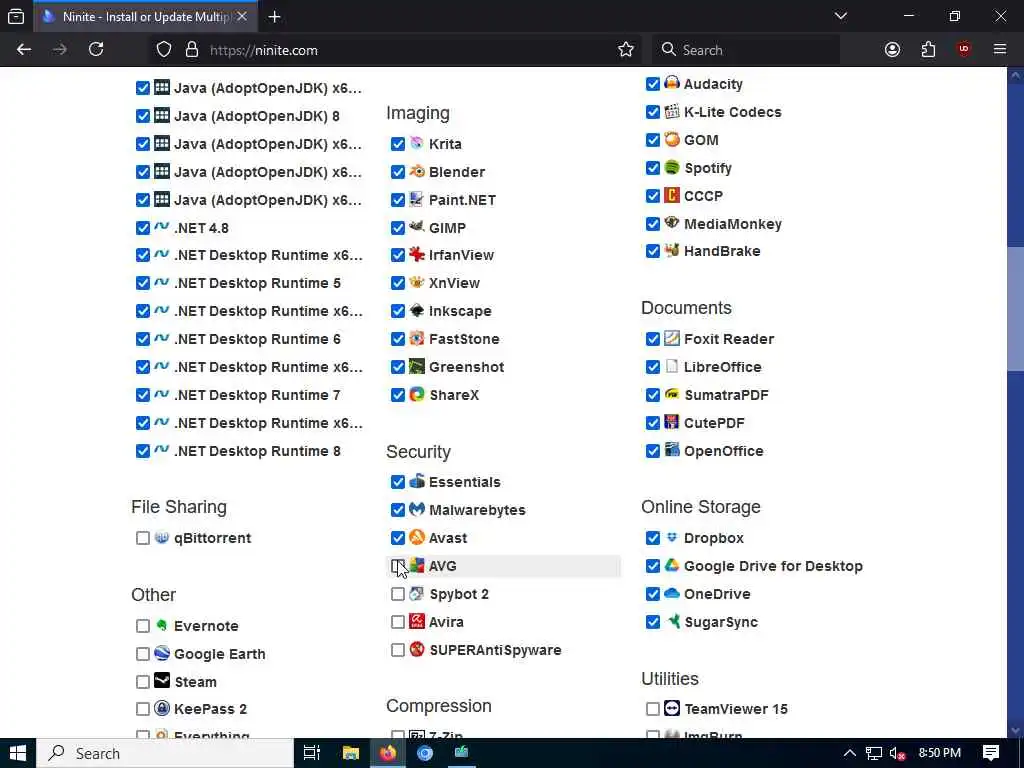
Task: Check the KeePass 2 checkbox
Action: (142, 709)
